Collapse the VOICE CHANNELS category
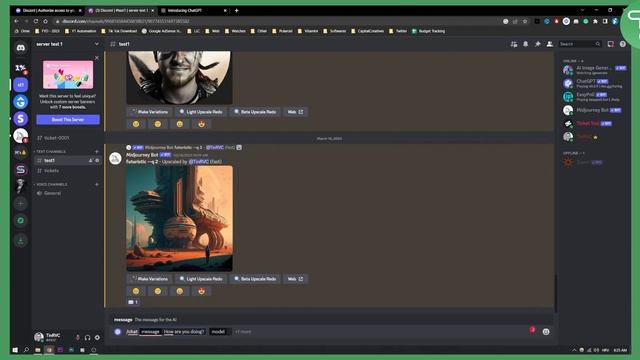Image resolution: width=640 pixels, height=360 pixels. [51, 184]
